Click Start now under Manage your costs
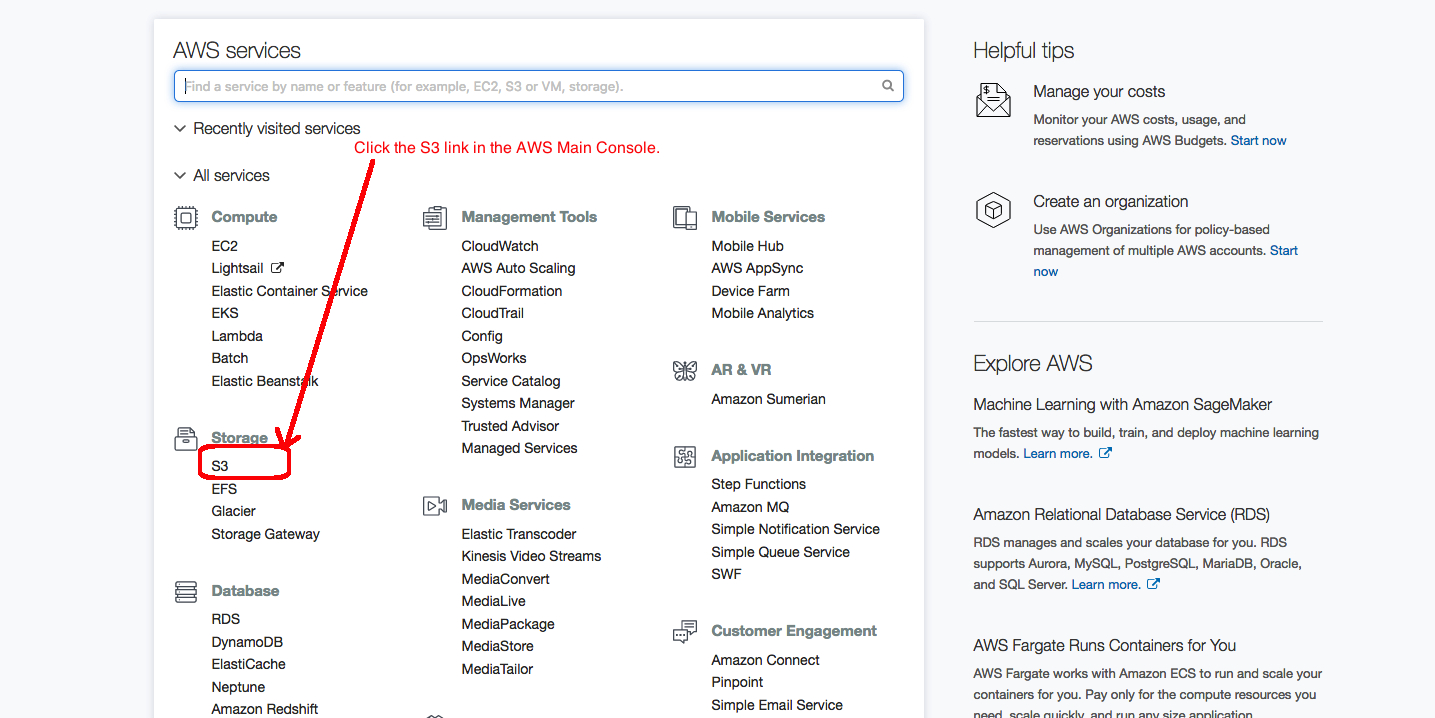The image size is (1435, 718). pos(1258,141)
